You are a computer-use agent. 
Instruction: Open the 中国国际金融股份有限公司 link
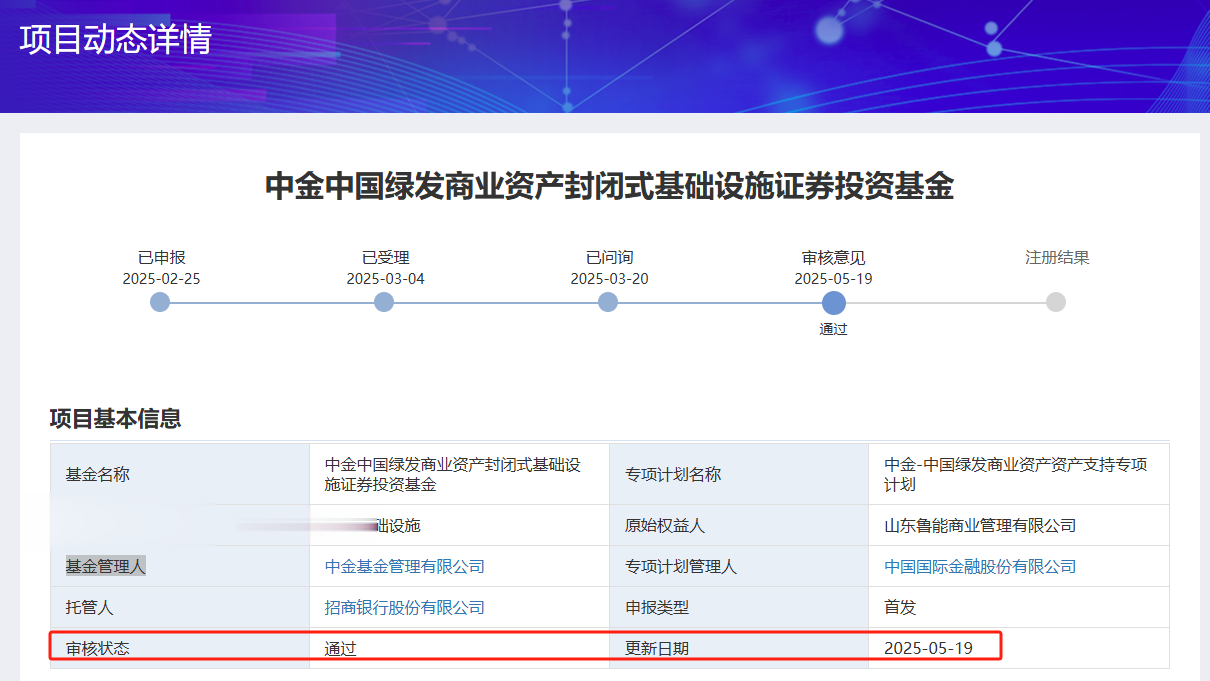tap(980, 567)
